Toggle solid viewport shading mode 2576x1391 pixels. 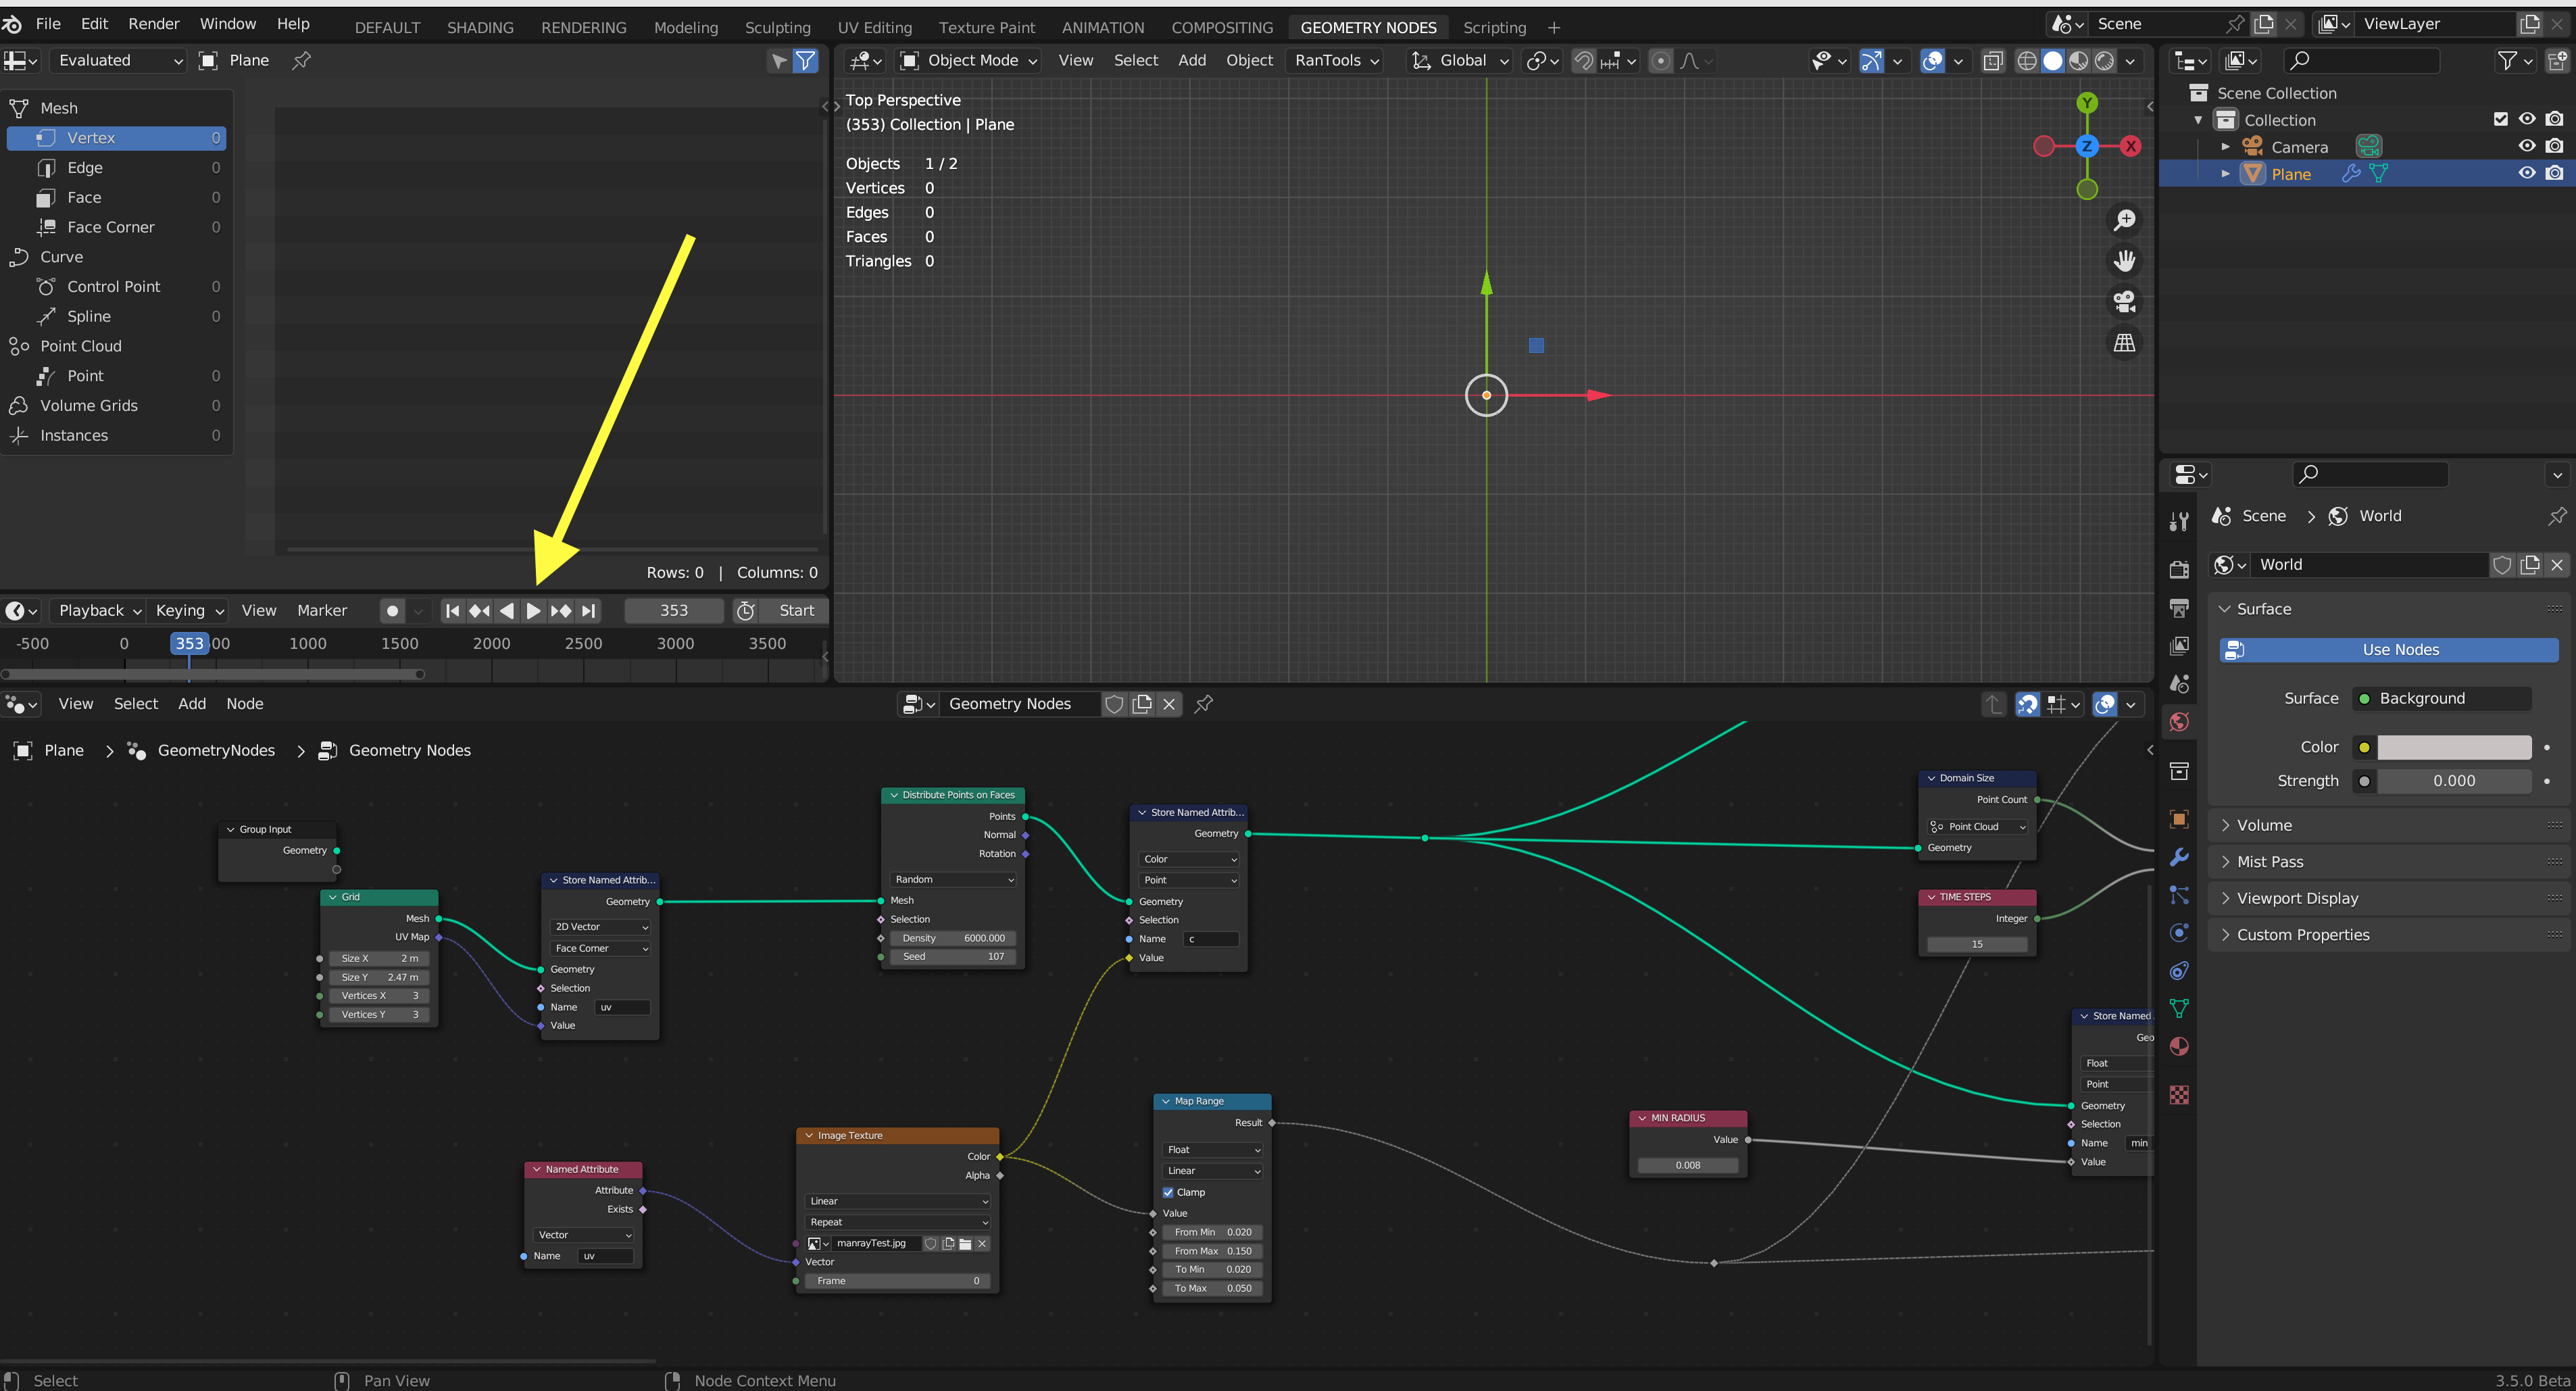click(2053, 60)
